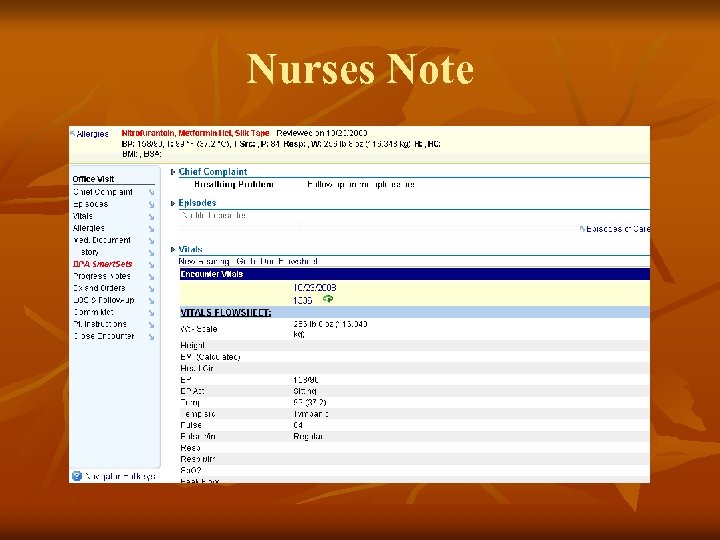
Task: Click the red allergy list Nitrofurantoin, Metformin Hcl, Silk Tape
Action: point(195,133)
